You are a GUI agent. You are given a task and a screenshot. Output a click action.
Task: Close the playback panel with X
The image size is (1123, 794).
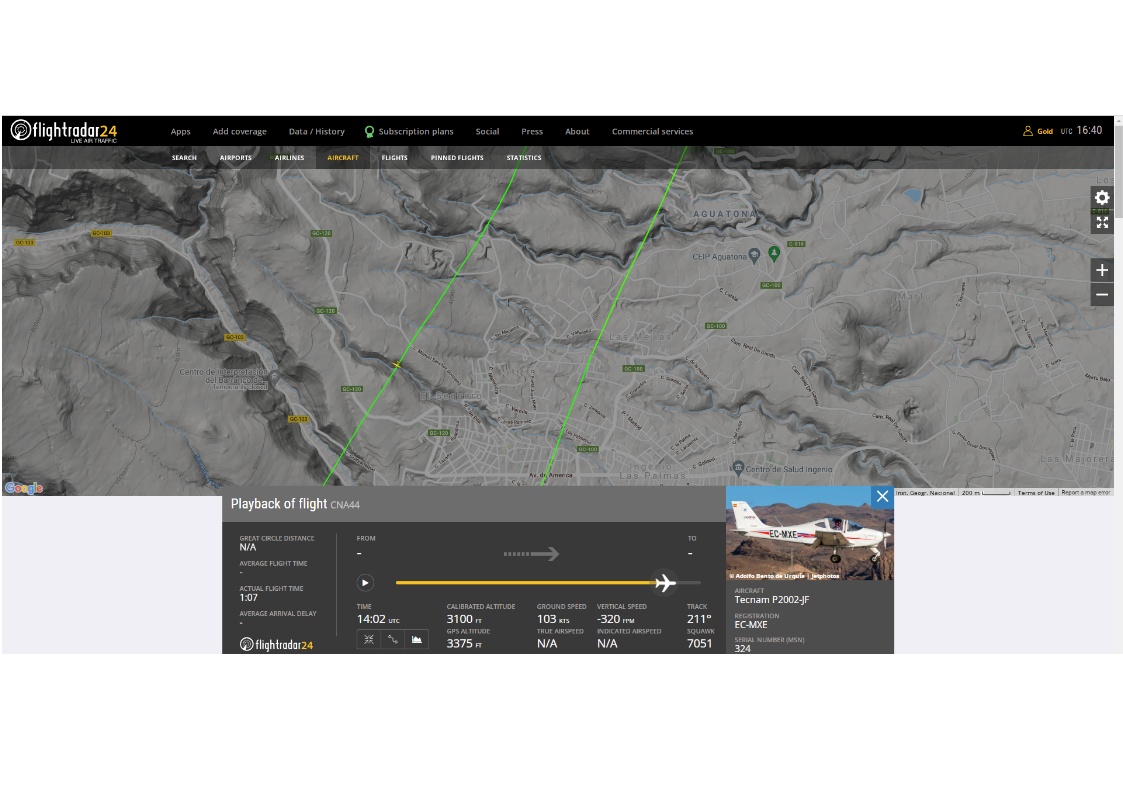pos(882,496)
